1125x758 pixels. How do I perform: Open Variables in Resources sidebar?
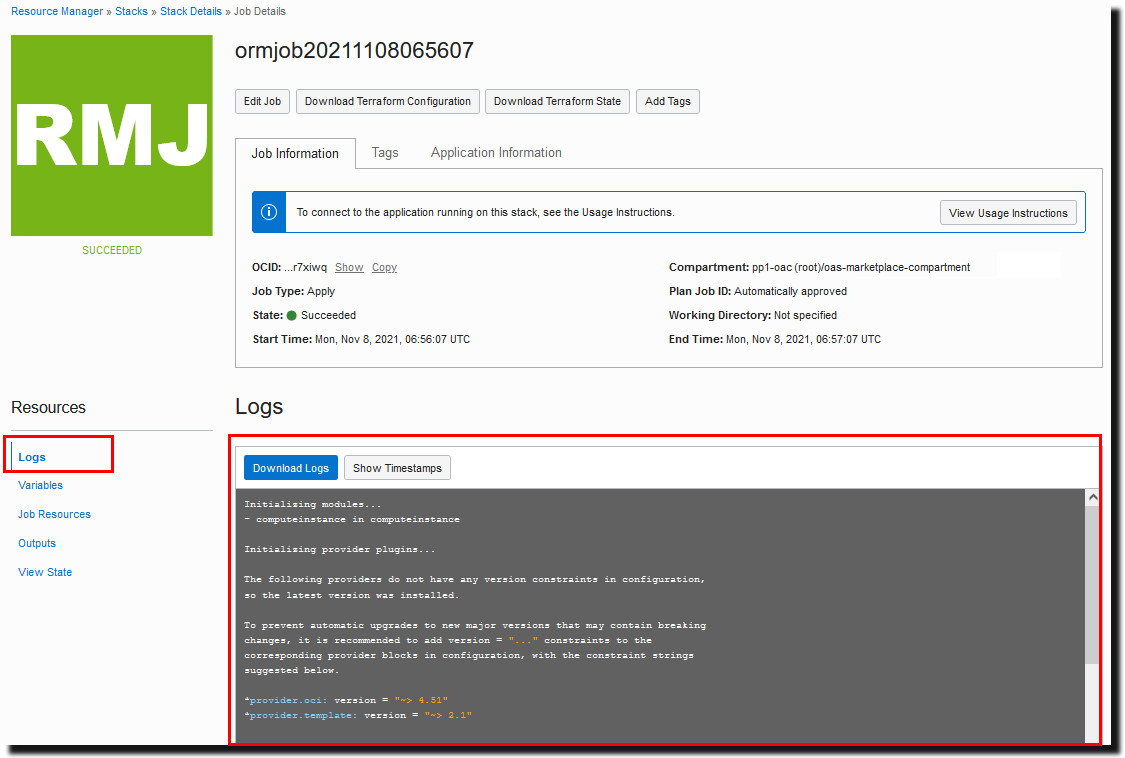40,485
